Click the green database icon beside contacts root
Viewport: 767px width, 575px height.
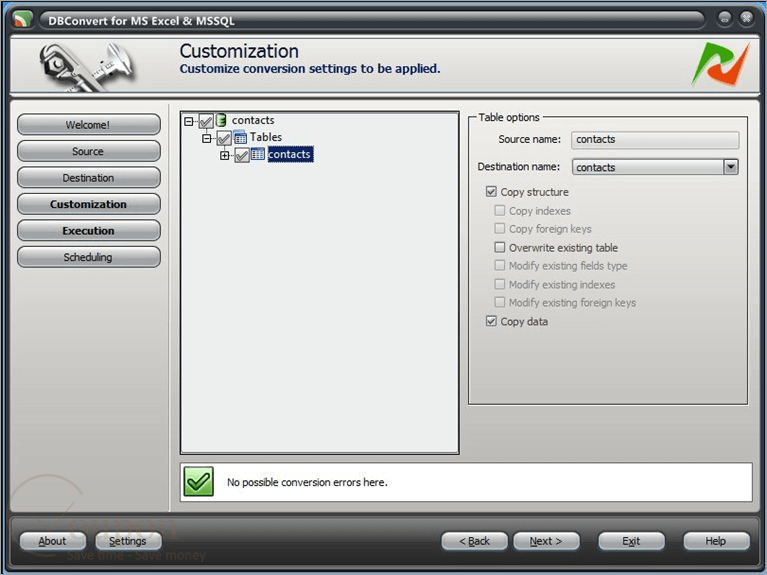(221, 120)
